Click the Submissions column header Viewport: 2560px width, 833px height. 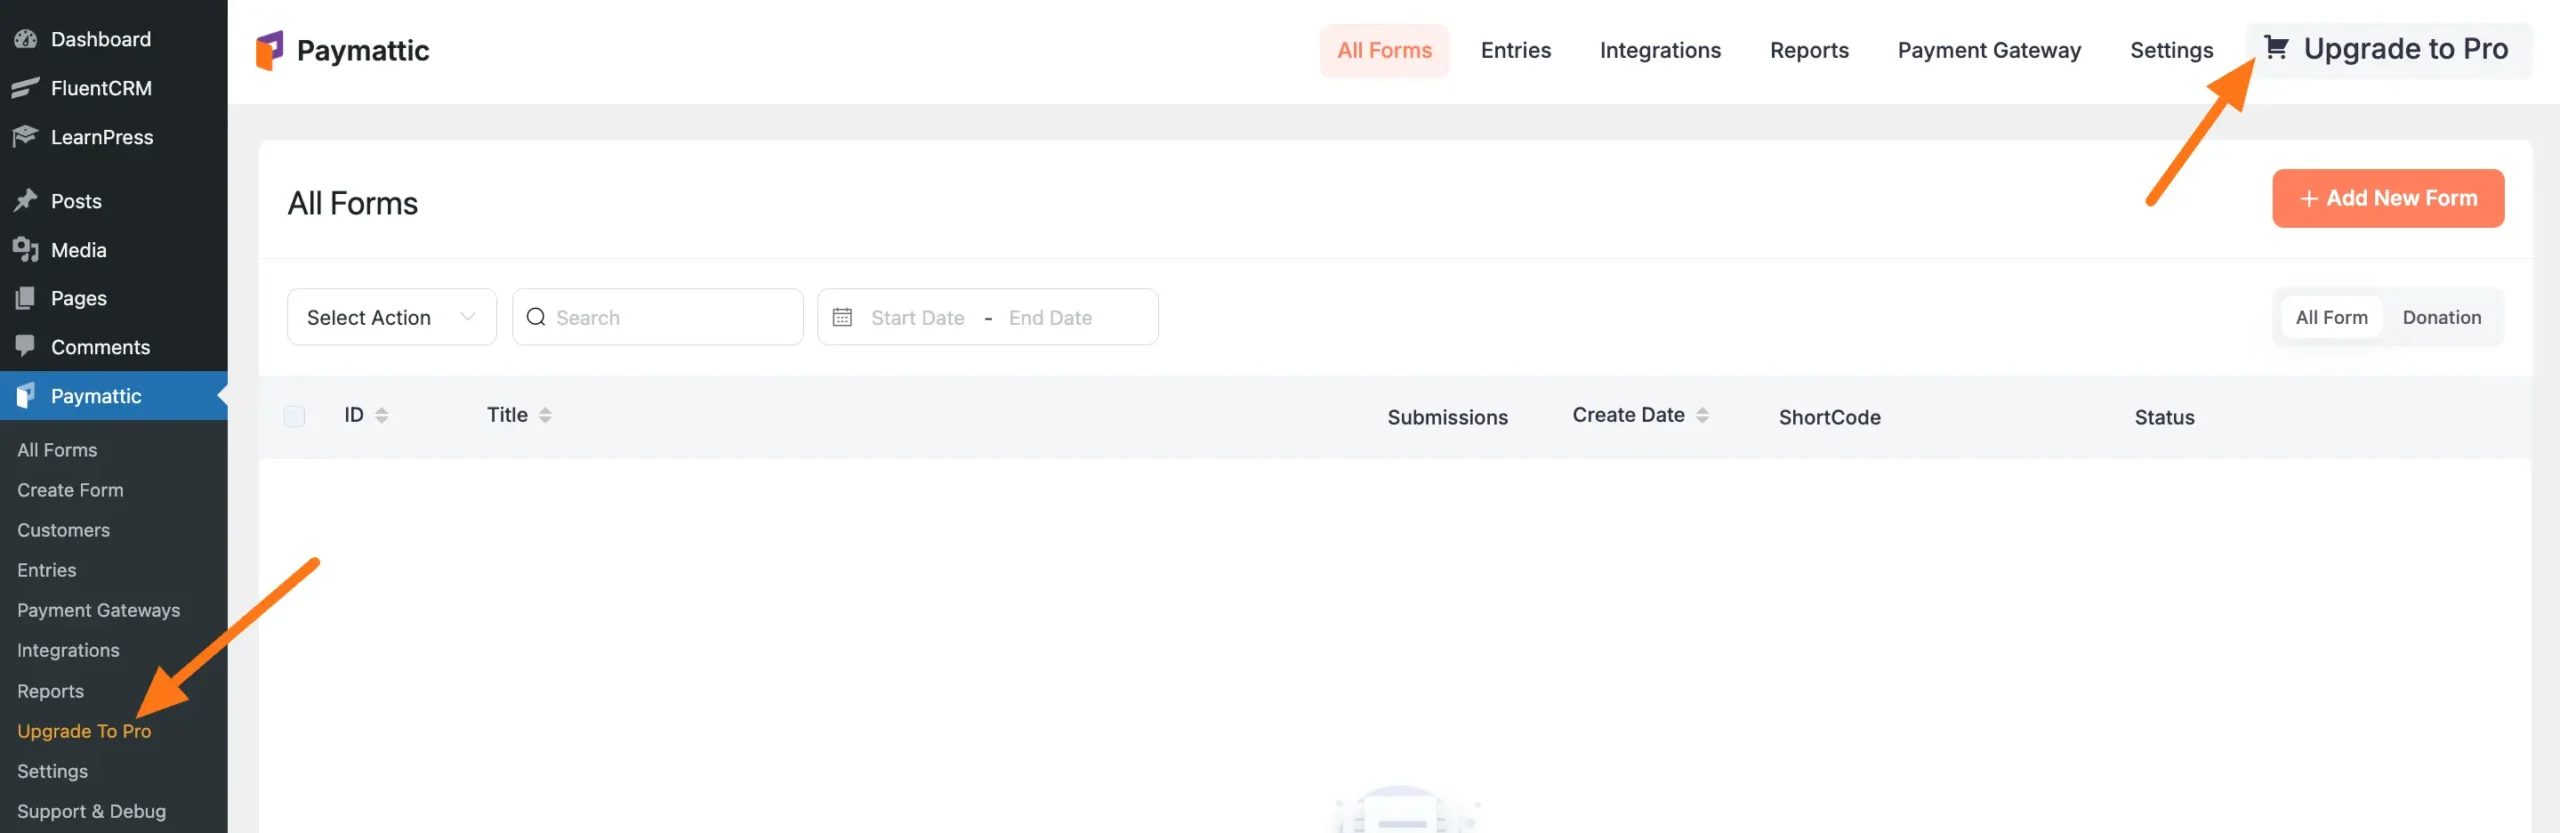(1447, 417)
